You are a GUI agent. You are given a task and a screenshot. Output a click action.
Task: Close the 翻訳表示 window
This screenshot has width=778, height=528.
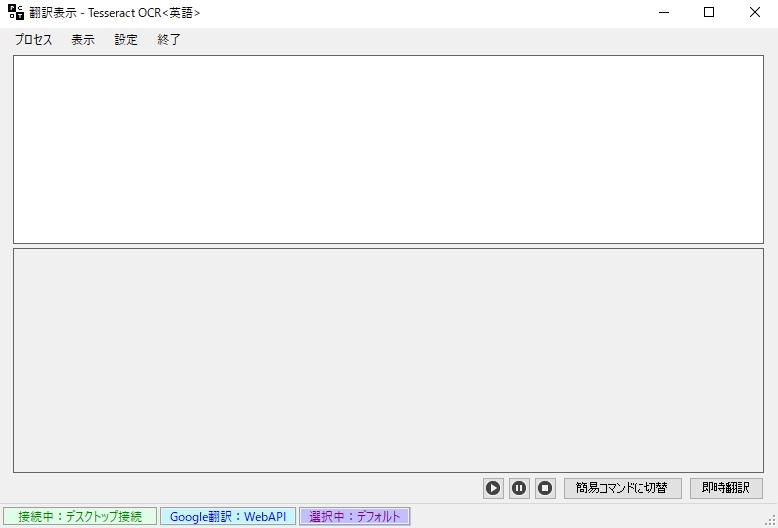tap(755, 12)
